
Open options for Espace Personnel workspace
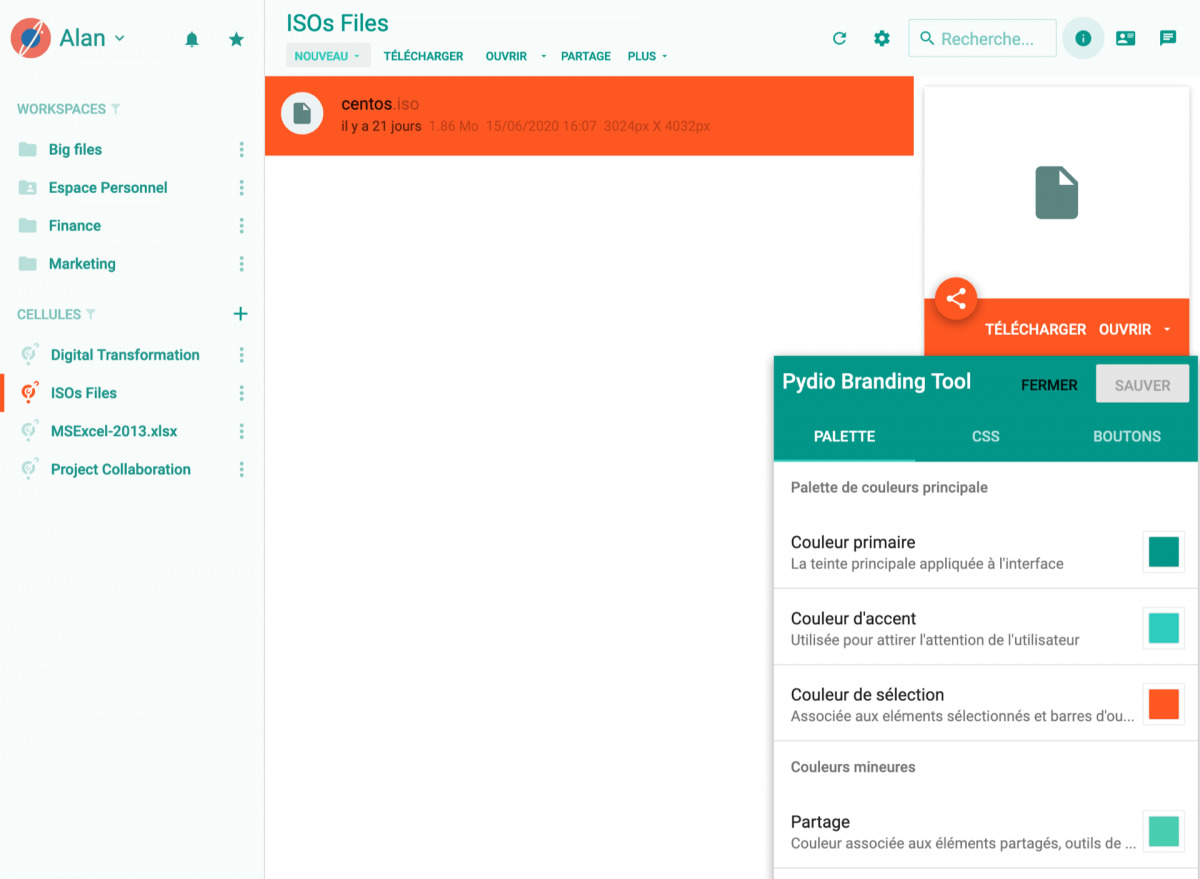(241, 188)
